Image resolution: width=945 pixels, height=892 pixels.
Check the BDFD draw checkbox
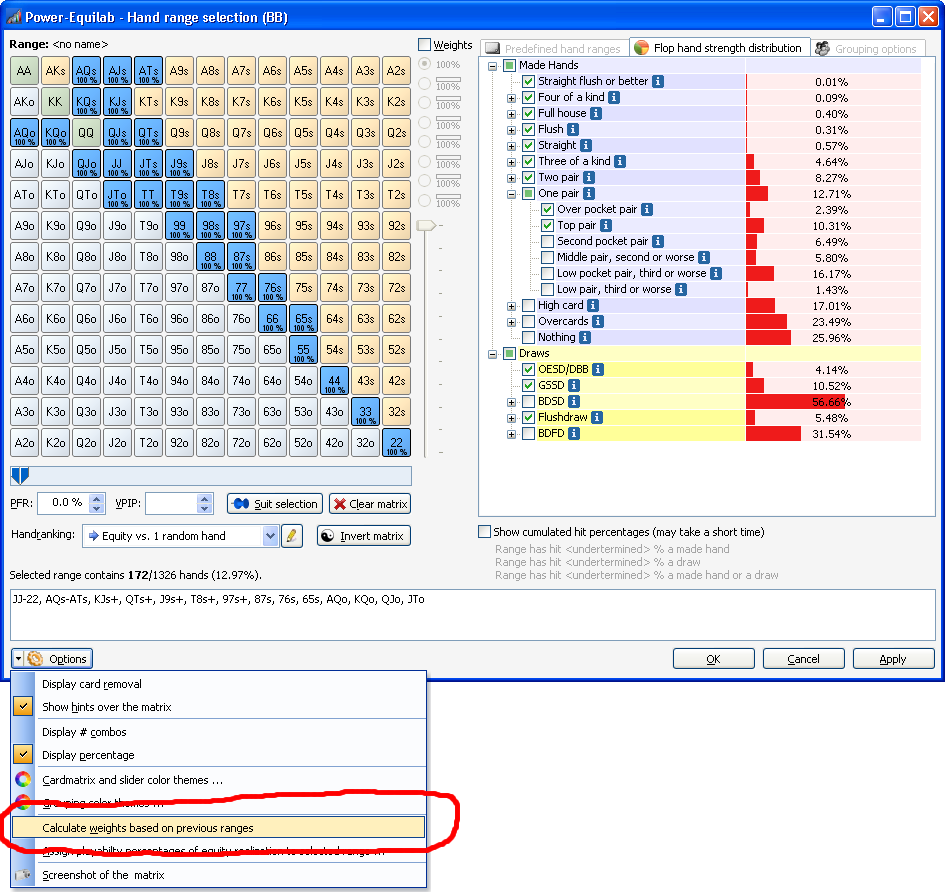(529, 433)
